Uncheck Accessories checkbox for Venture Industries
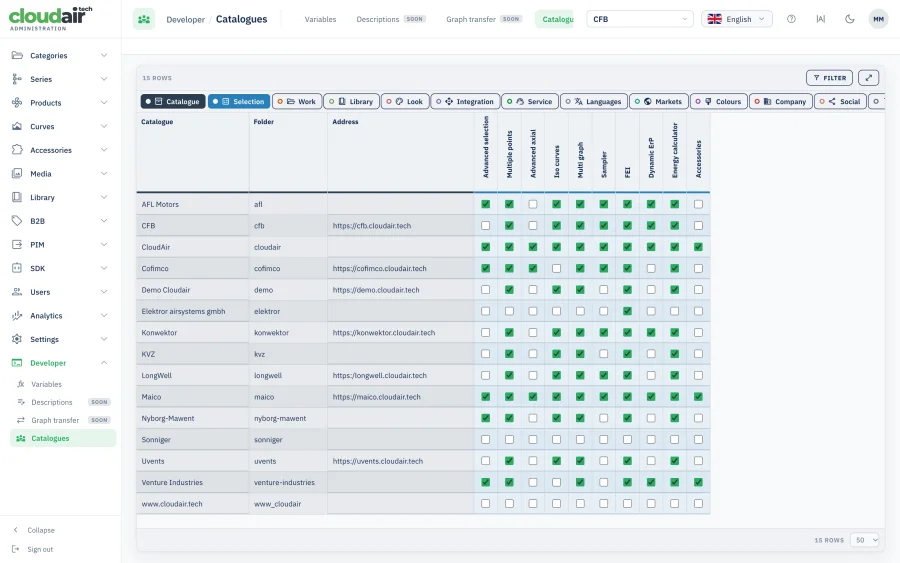Viewport: 900px width, 563px height. [698, 482]
